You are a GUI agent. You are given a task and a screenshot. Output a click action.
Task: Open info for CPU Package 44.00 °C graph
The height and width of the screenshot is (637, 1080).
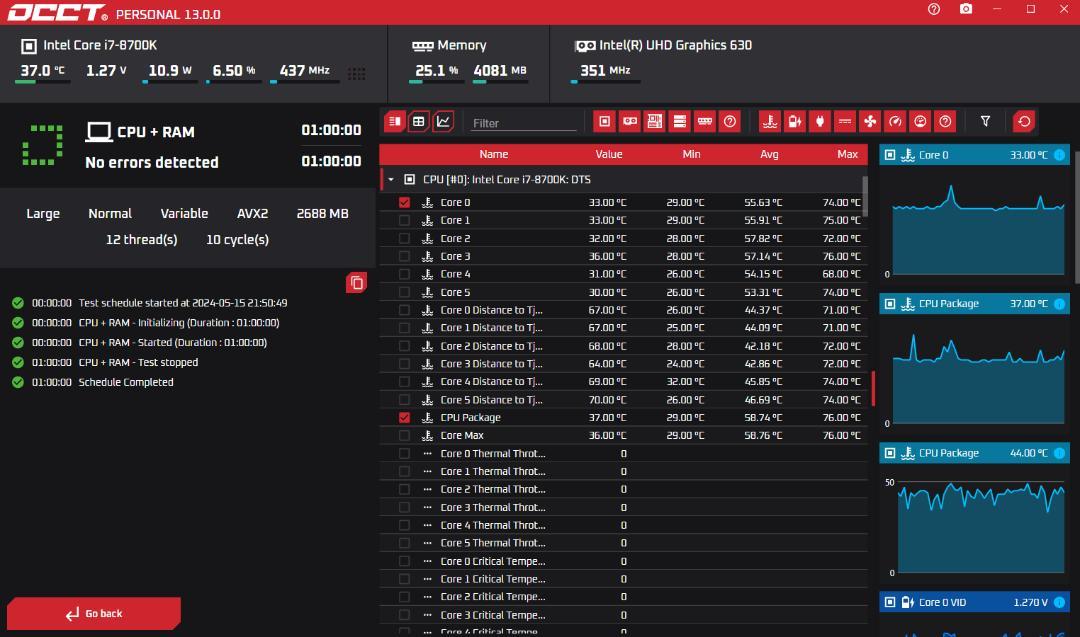click(1059, 453)
